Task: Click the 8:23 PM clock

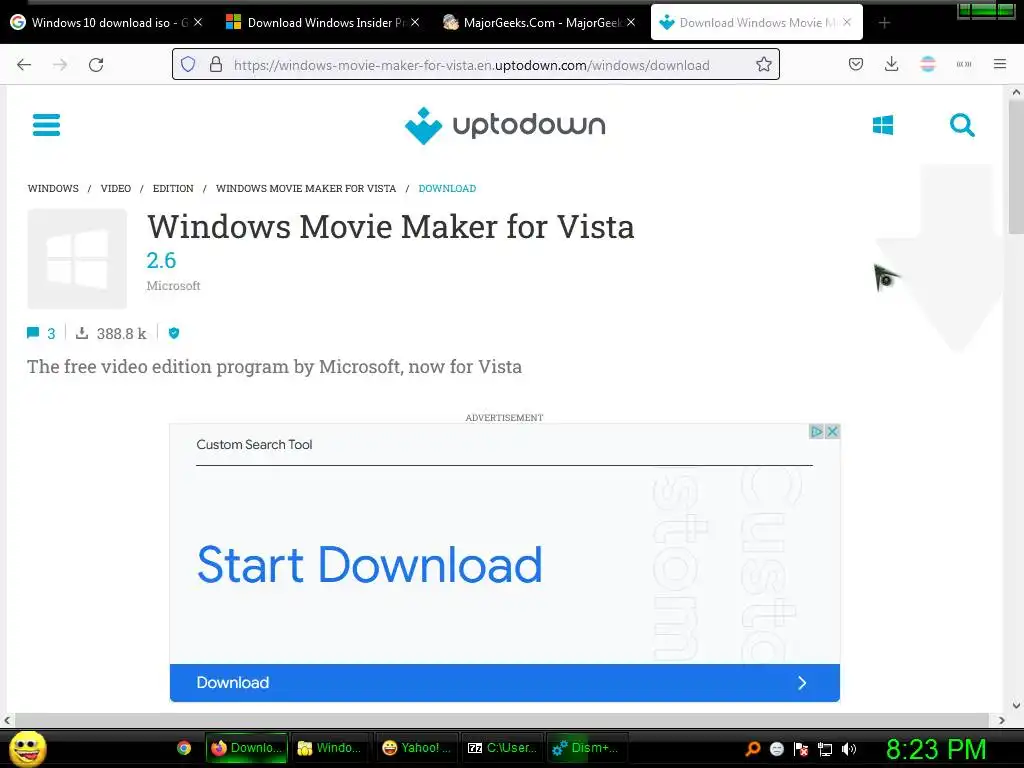Action: click(936, 749)
